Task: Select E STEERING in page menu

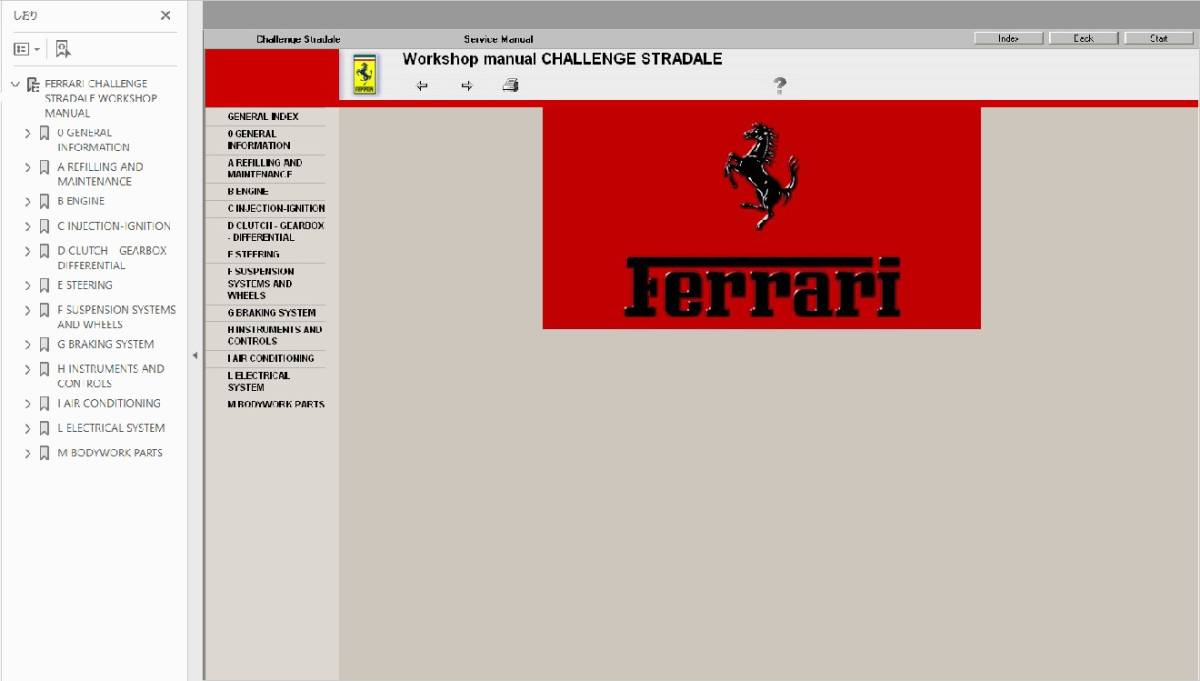Action: click(x=254, y=255)
